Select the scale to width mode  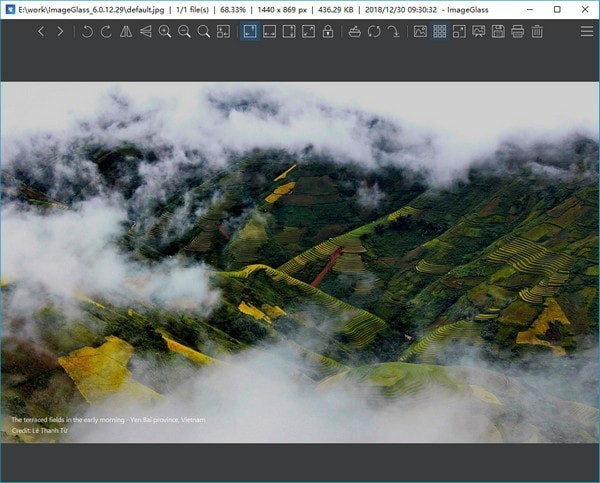(269, 32)
